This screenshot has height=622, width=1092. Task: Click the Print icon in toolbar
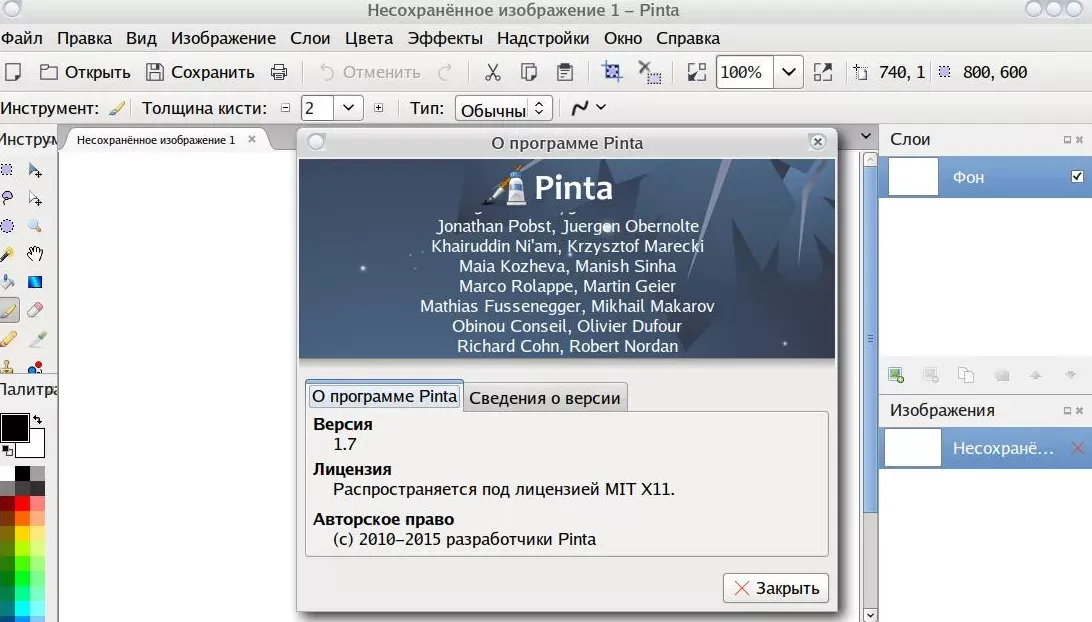[x=279, y=72]
